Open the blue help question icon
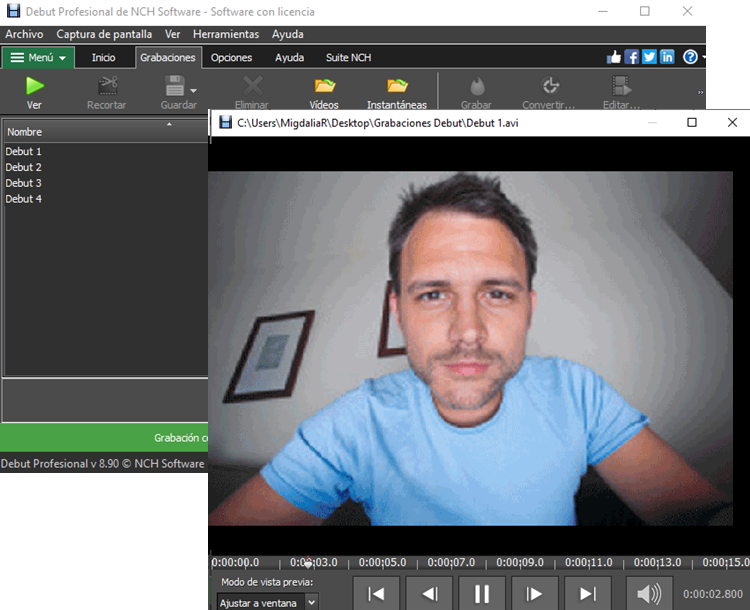Screen dimensions: 750x610 (x=690, y=57)
